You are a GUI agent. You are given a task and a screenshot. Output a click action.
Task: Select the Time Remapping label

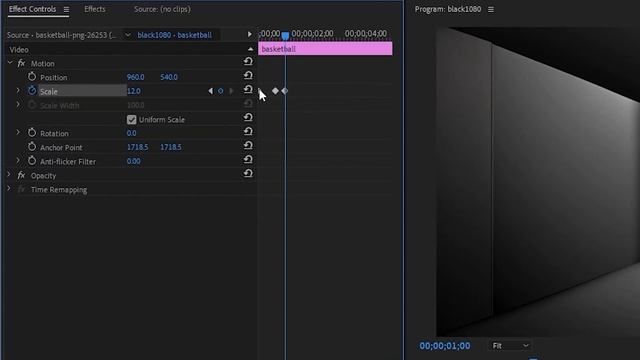59,190
